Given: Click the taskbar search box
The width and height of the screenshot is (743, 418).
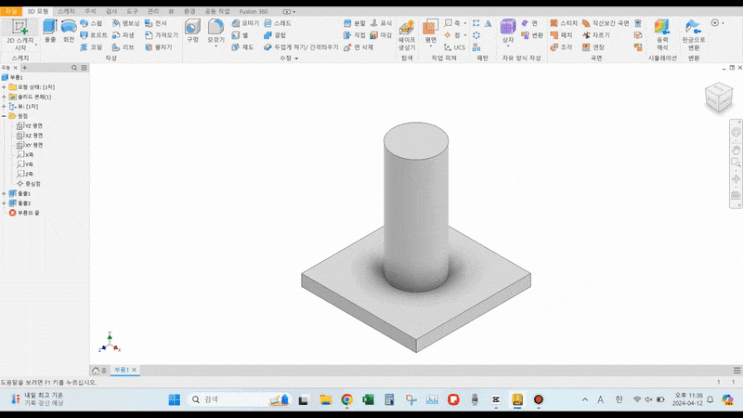Looking at the screenshot, I should (x=239, y=400).
